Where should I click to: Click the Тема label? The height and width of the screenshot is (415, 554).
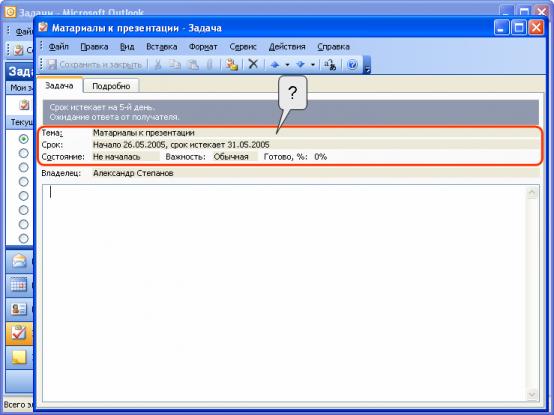point(52,133)
